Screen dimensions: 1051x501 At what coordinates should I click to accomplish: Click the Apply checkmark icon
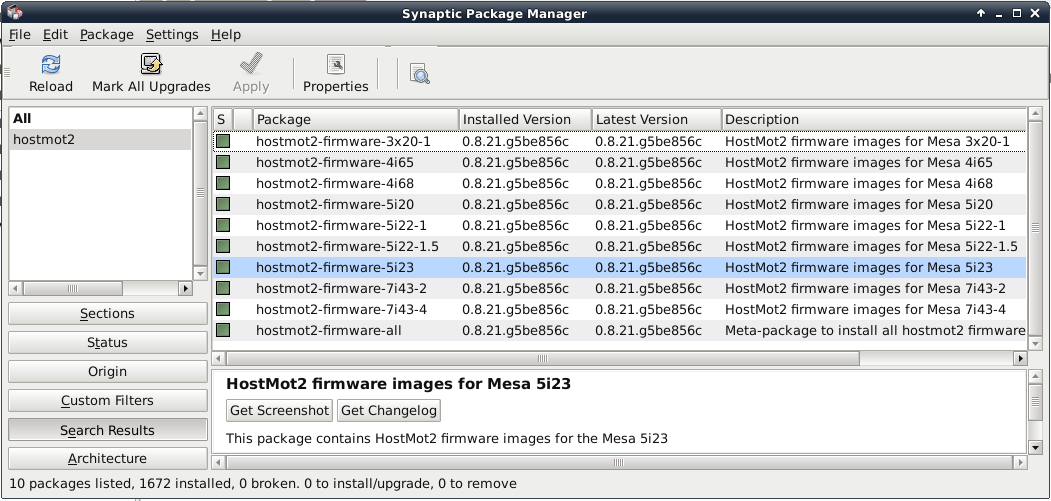[x=251, y=64]
